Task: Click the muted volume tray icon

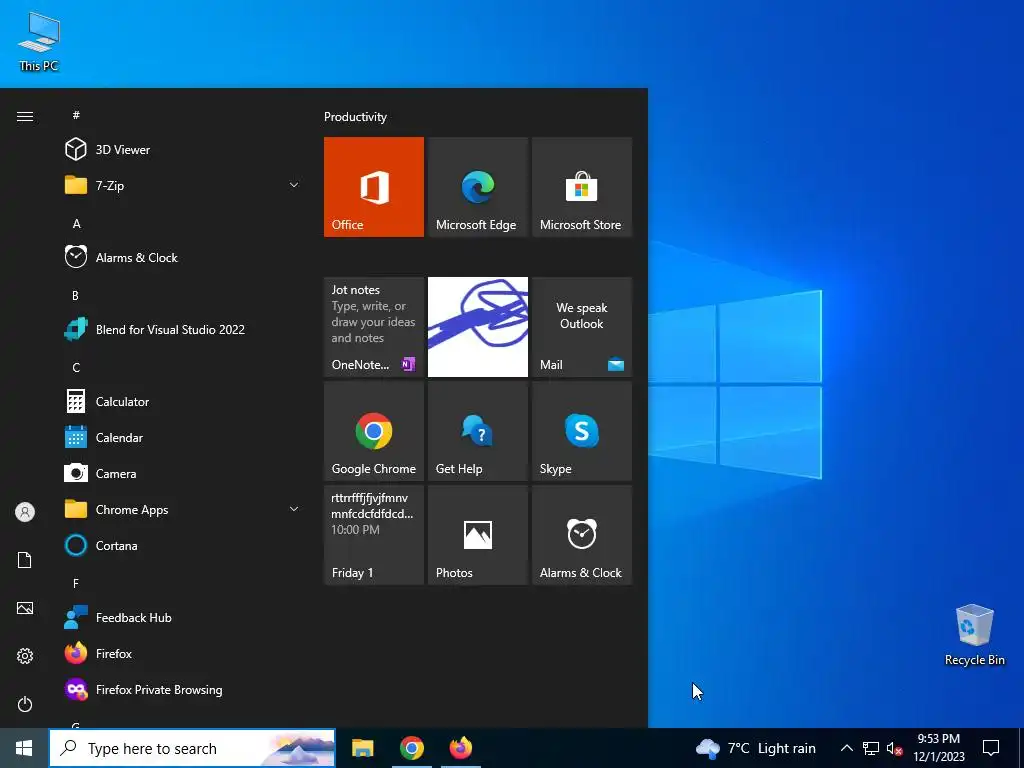Action: [x=894, y=748]
